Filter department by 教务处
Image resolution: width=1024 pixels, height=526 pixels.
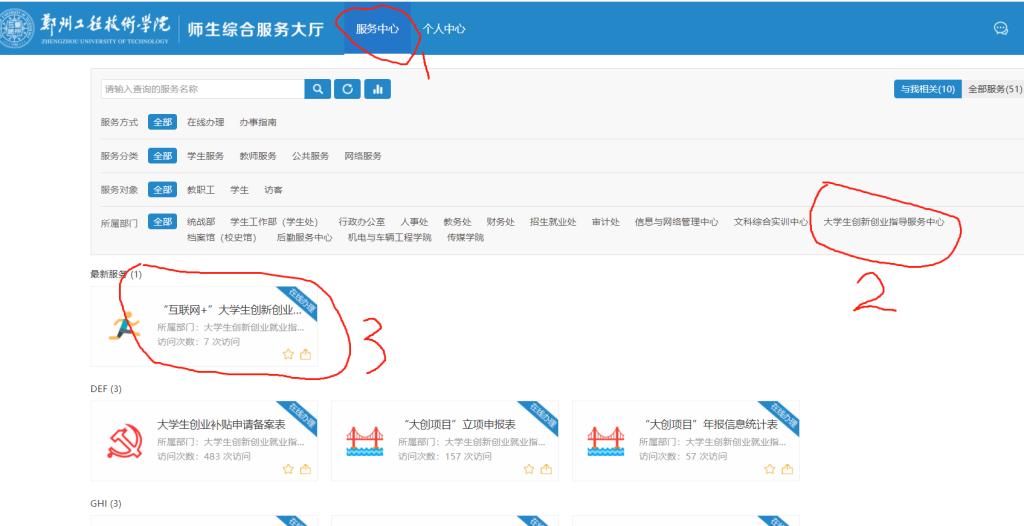457,222
